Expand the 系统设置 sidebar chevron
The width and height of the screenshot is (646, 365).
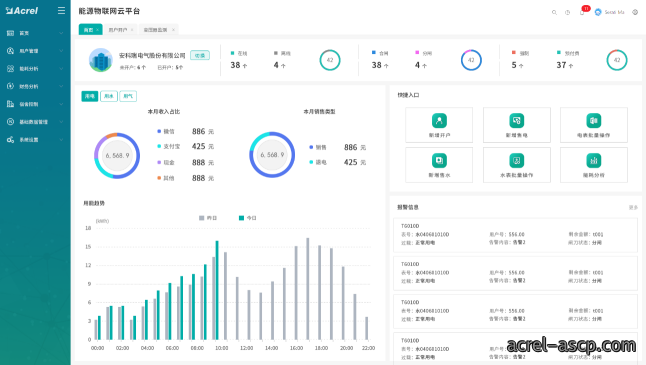[x=61, y=140]
